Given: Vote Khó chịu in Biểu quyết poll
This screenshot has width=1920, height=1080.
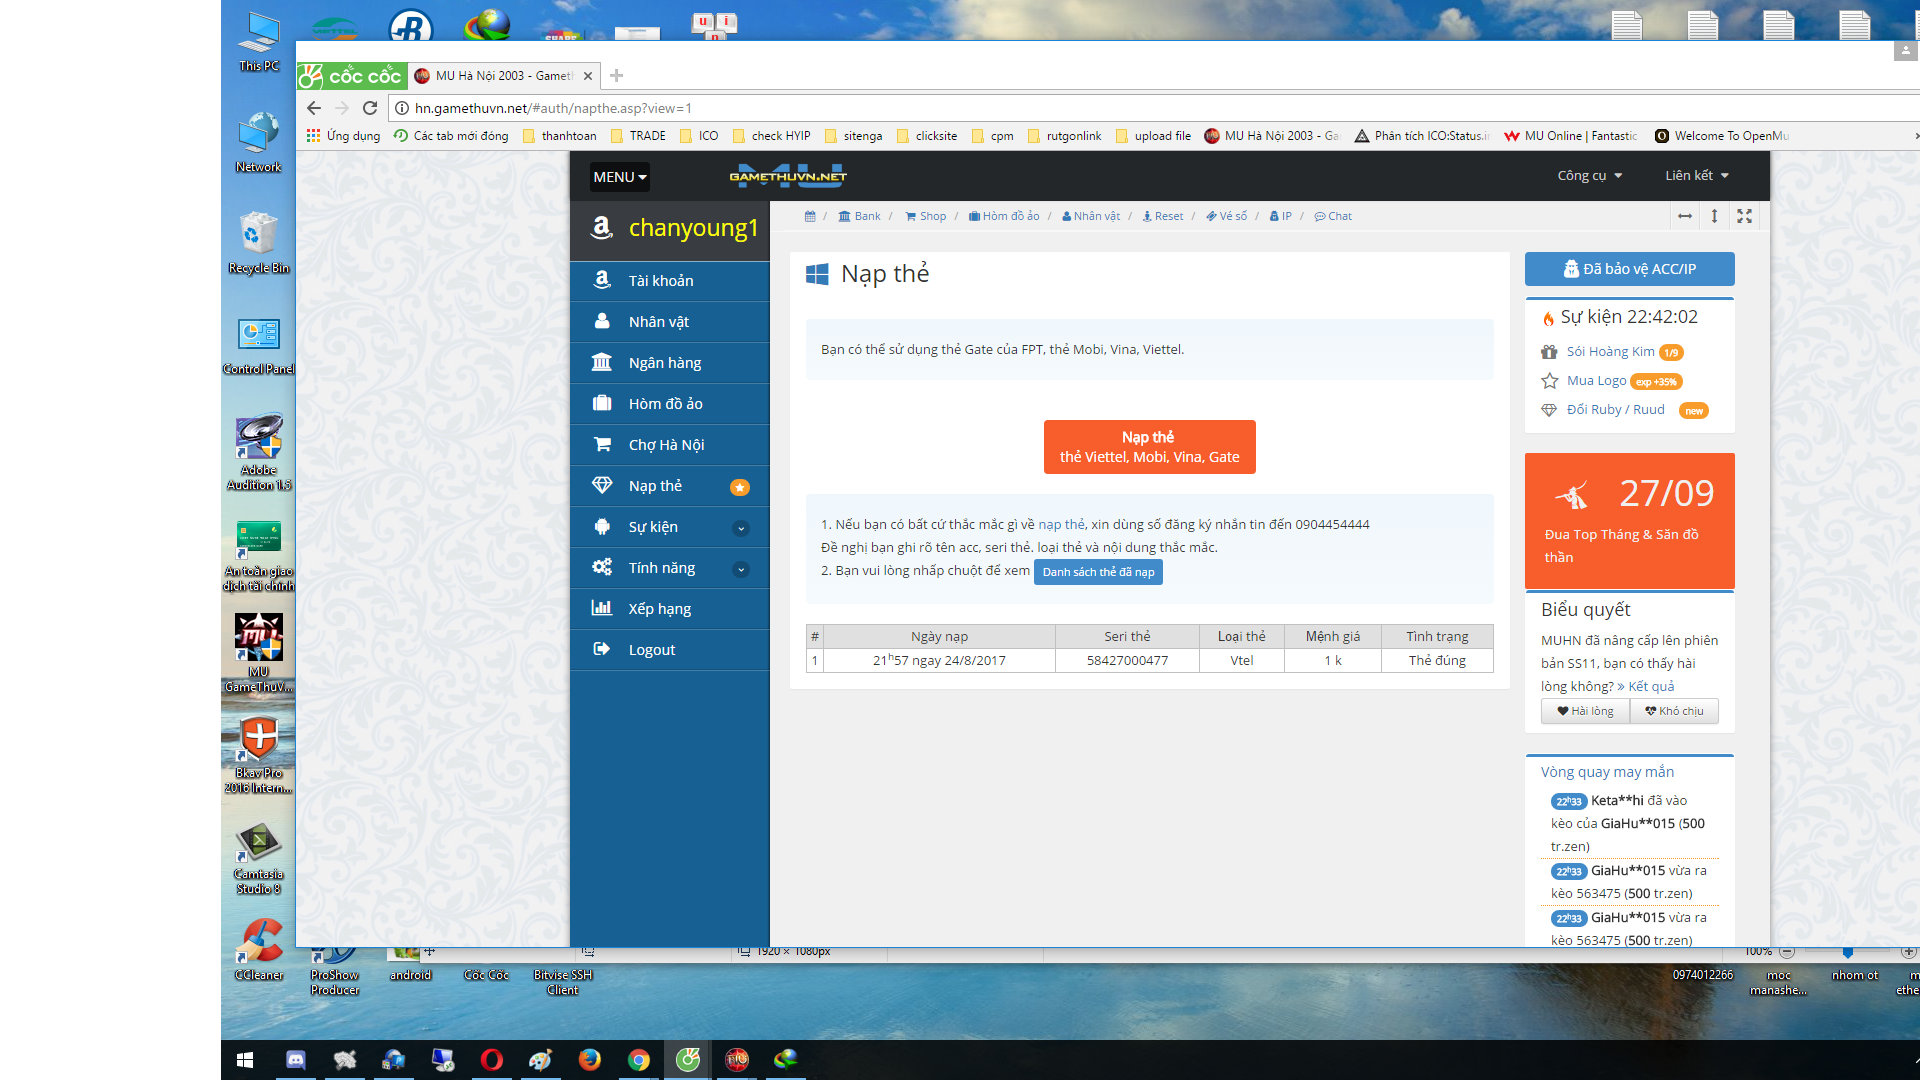Looking at the screenshot, I should click(1674, 711).
